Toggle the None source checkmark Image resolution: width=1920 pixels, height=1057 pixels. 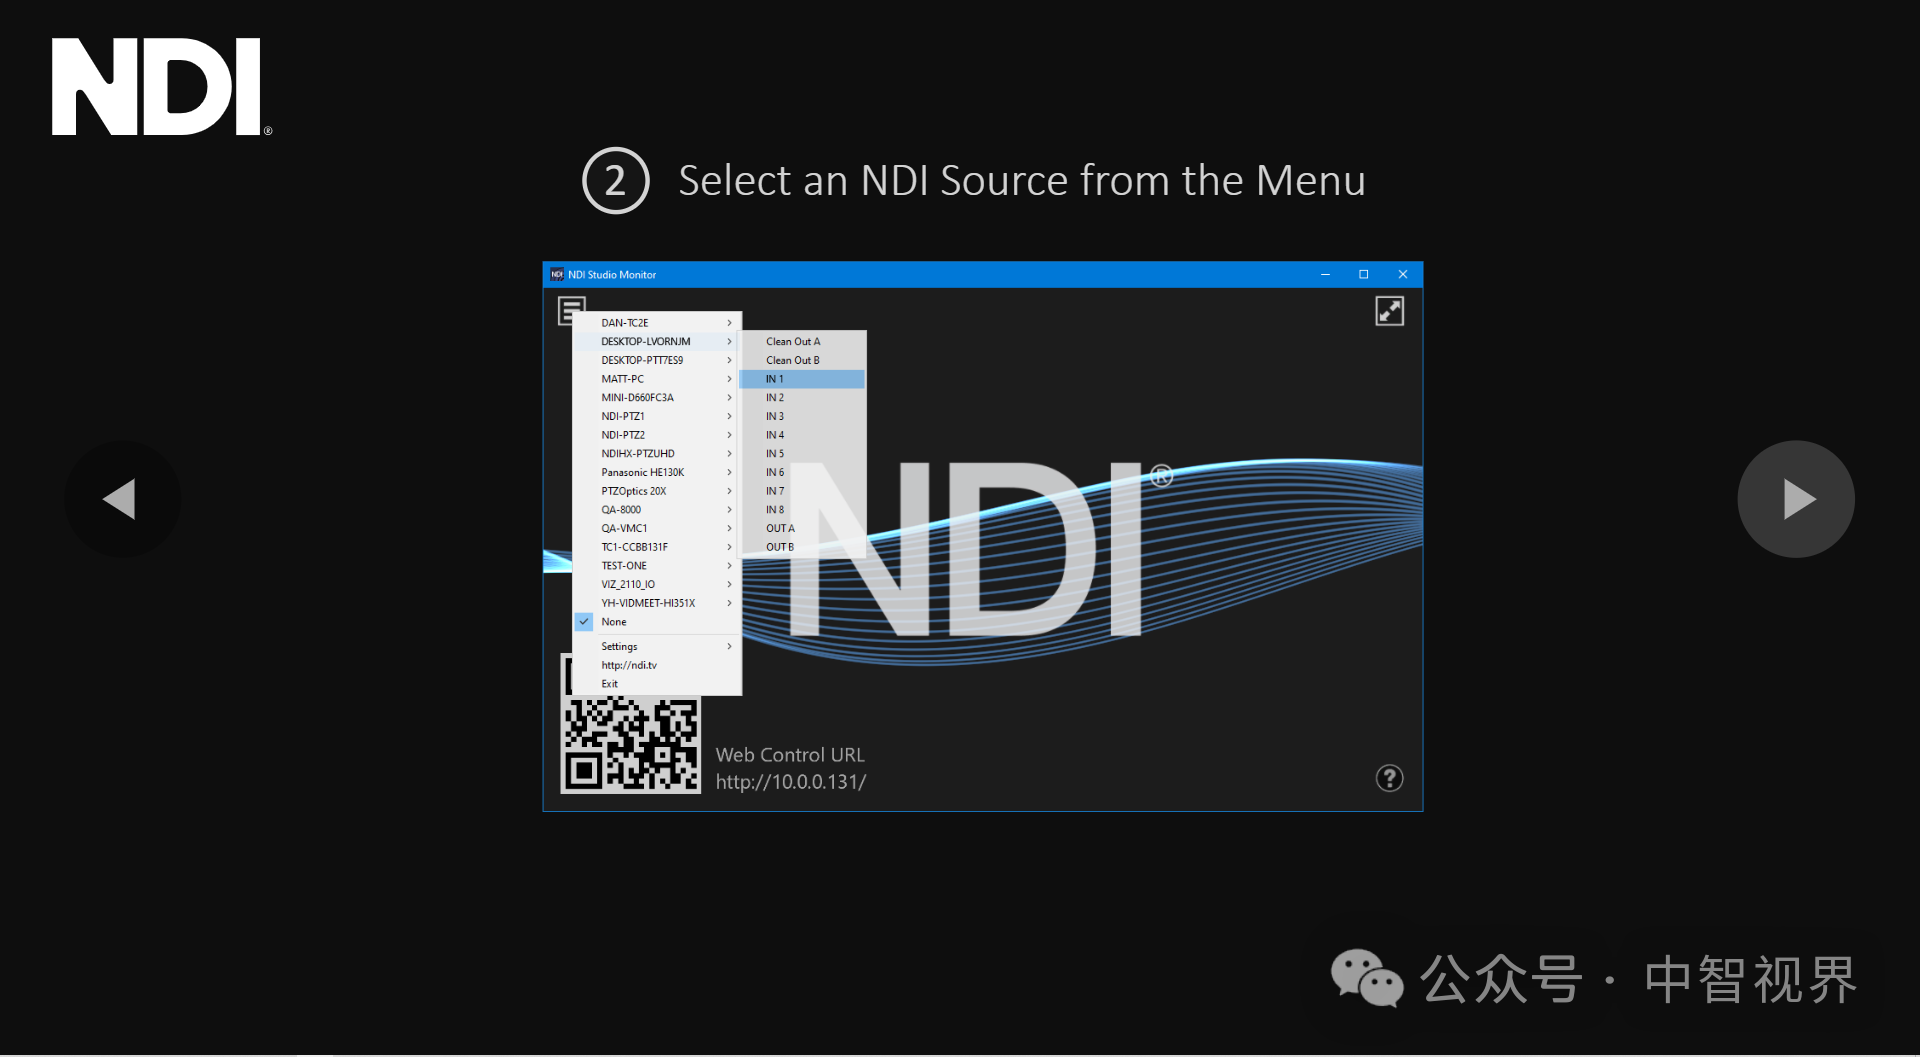584,621
